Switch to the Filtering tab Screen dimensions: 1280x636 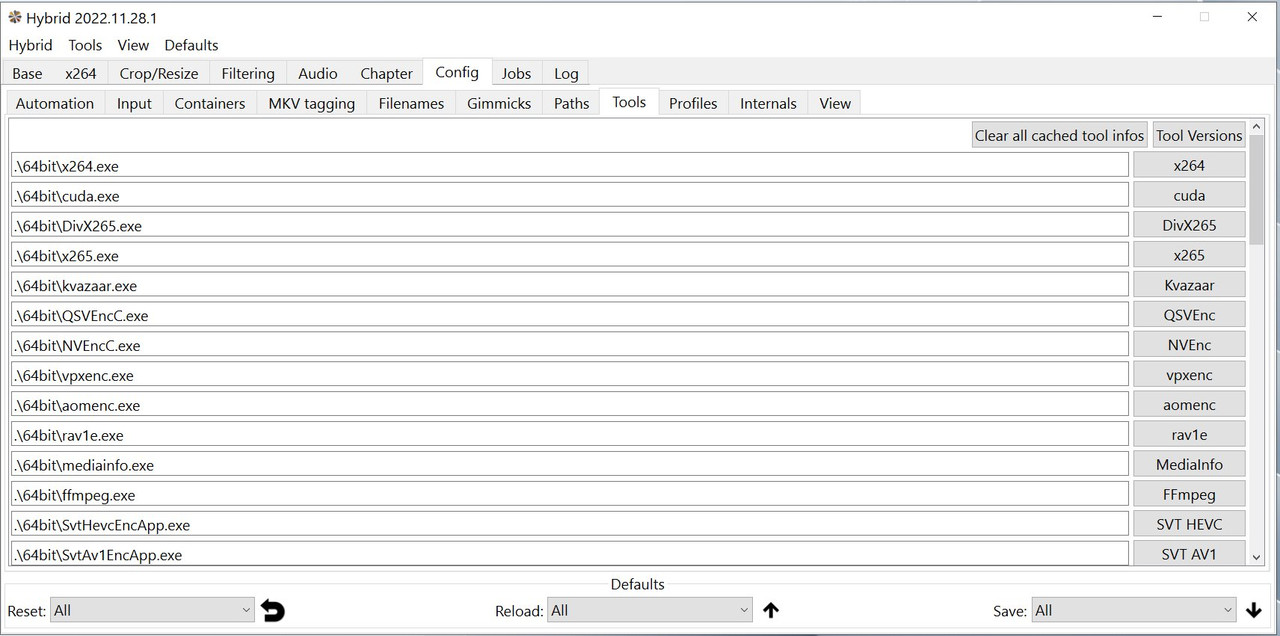pyautogui.click(x=248, y=73)
